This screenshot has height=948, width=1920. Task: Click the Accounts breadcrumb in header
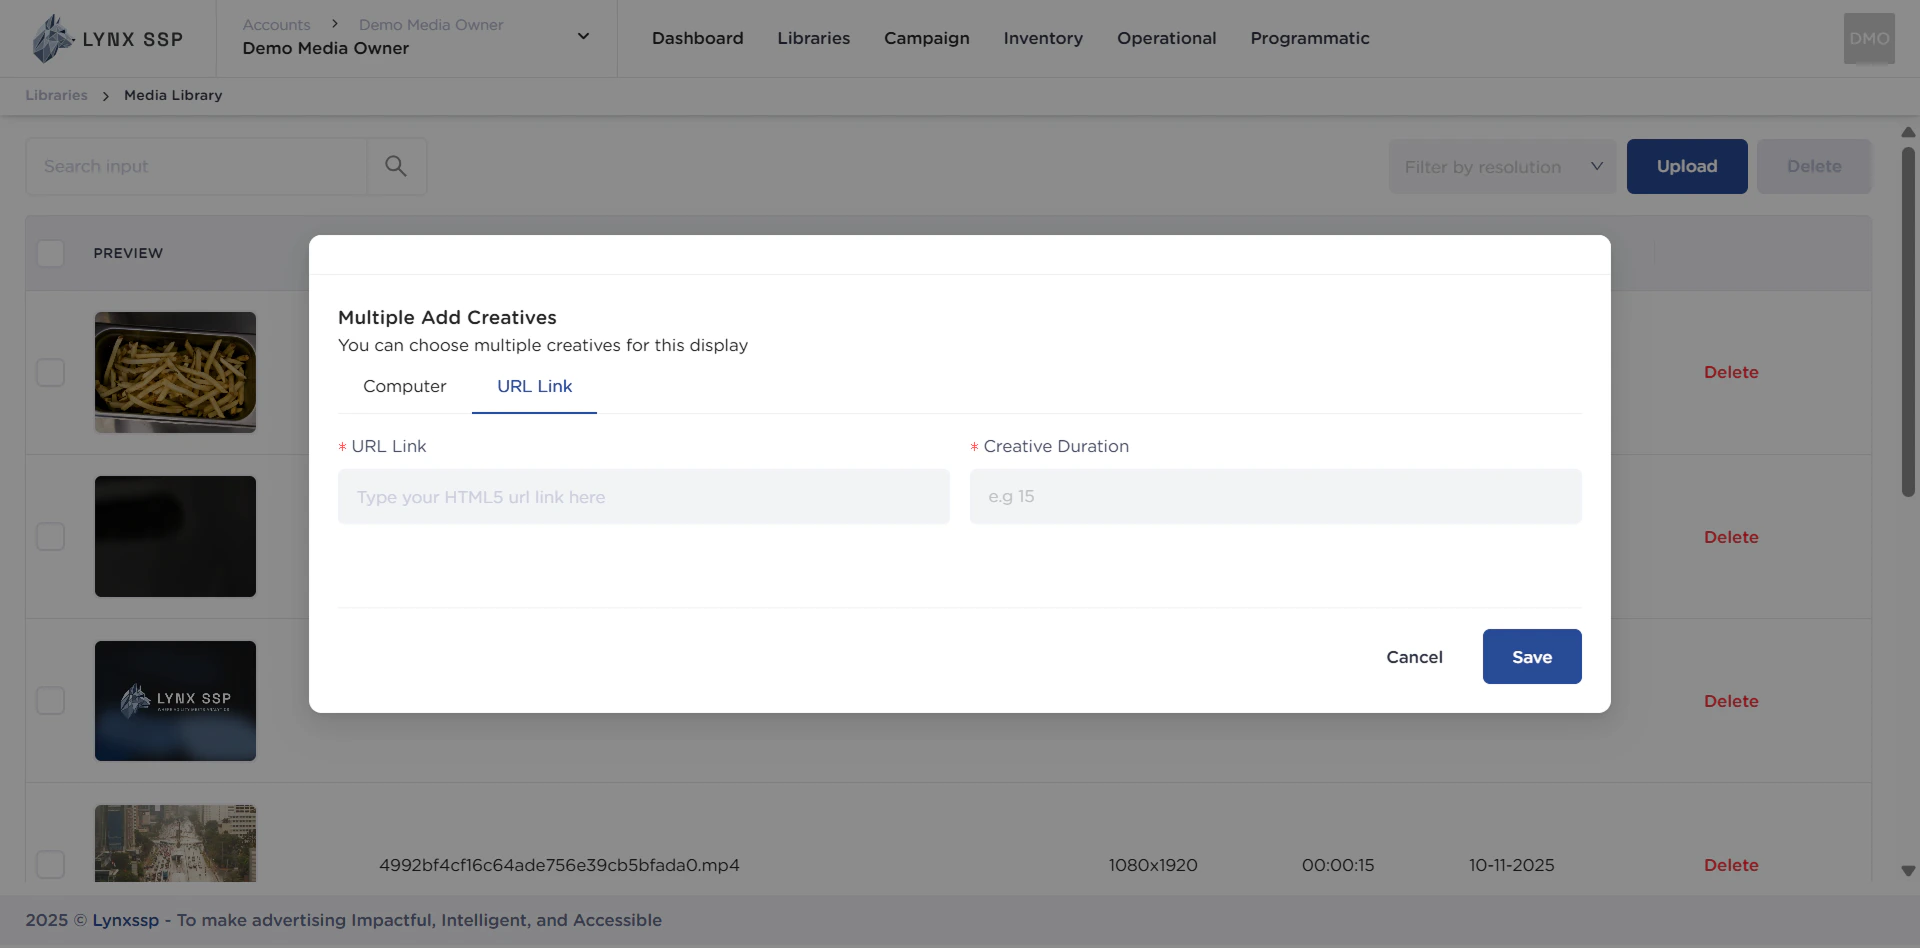click(x=276, y=24)
